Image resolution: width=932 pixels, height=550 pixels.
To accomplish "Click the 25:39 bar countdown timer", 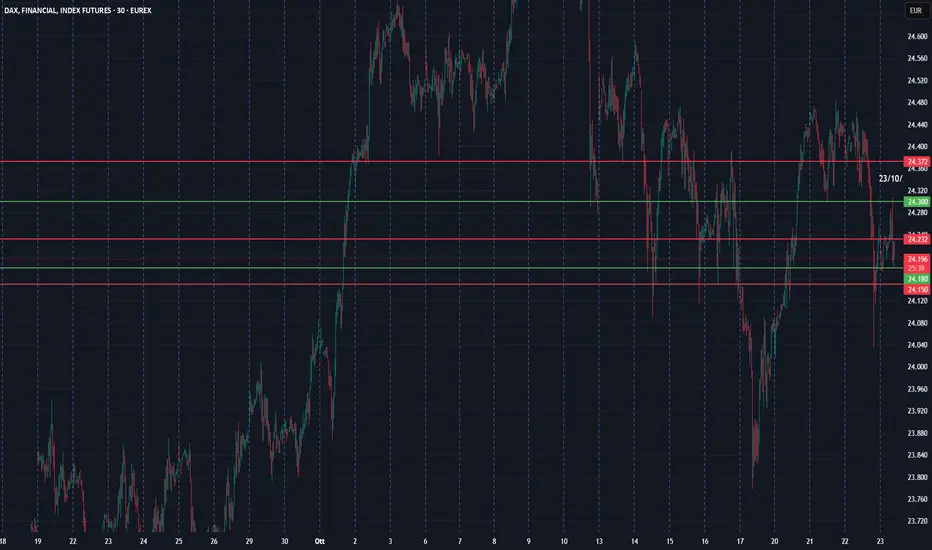I will (916, 268).
